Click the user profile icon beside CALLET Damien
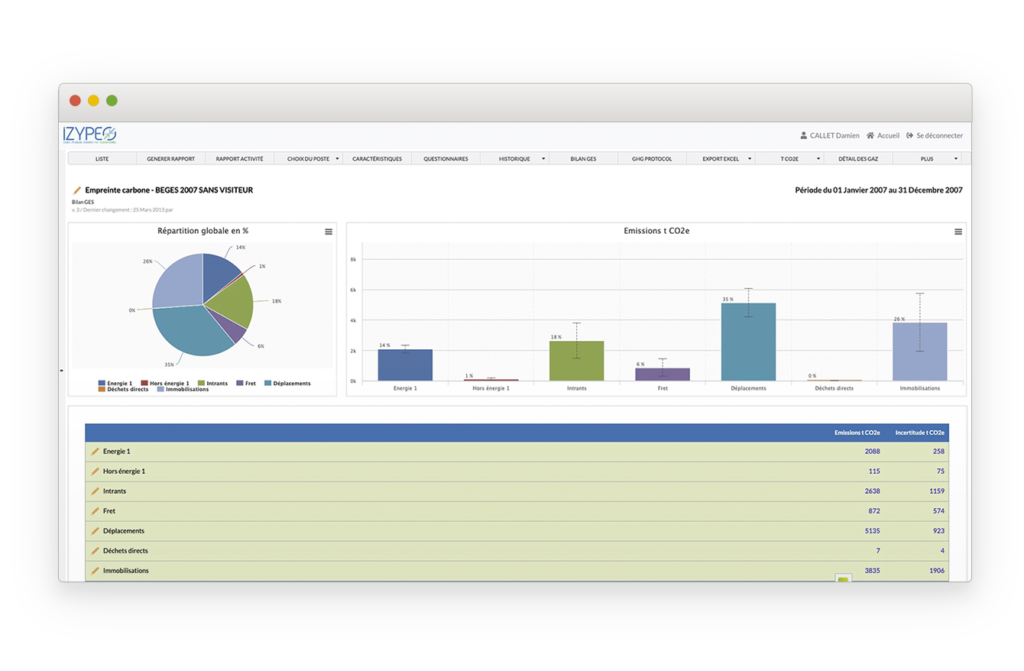The height and width of the screenshot is (671, 1024). [x=803, y=136]
